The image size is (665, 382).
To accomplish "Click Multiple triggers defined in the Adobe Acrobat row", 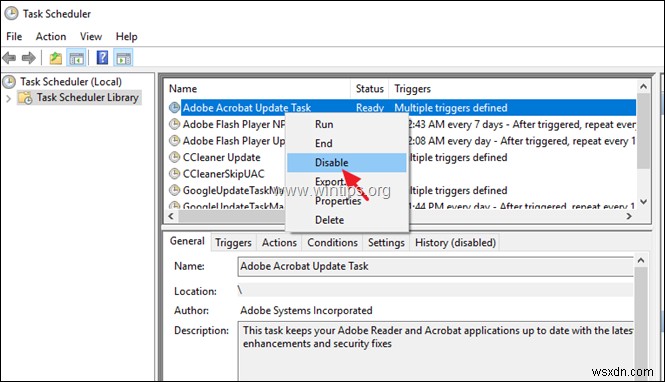I will coord(451,108).
